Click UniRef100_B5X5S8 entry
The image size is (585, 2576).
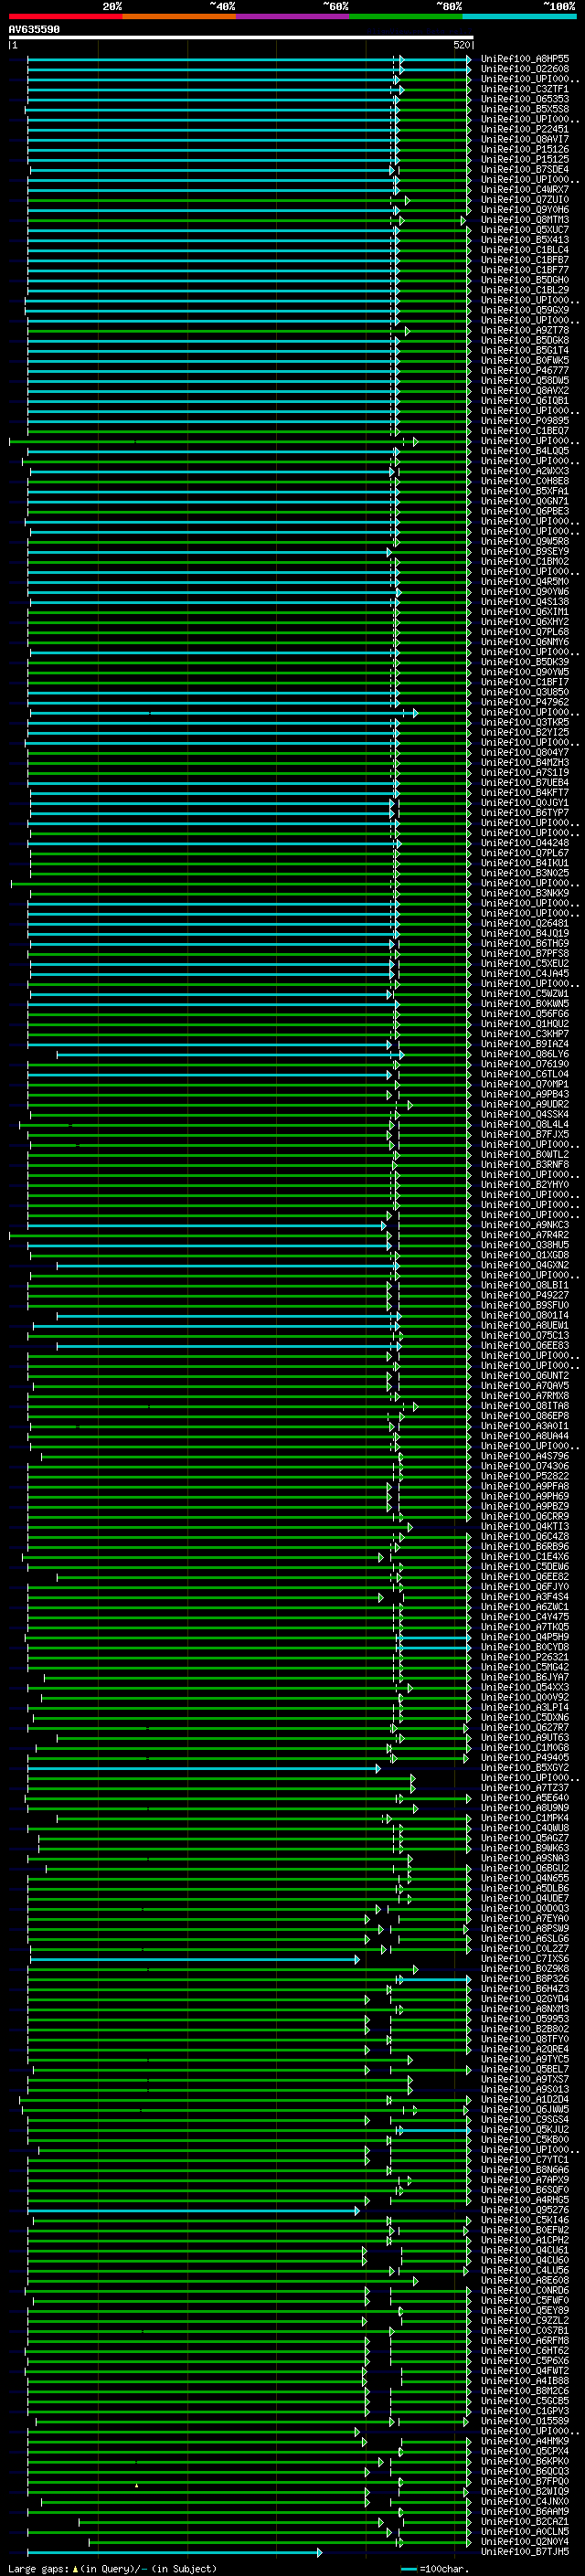525,109
